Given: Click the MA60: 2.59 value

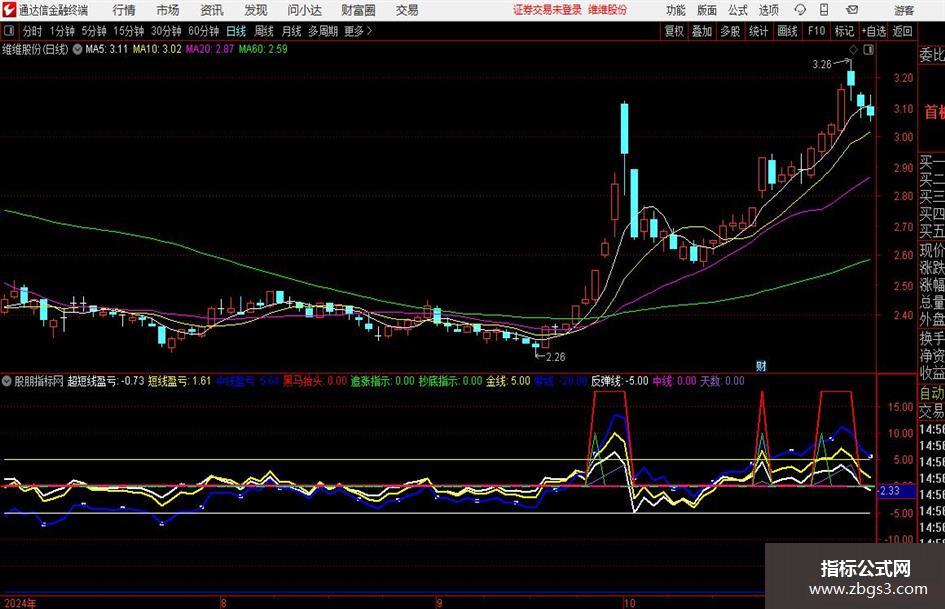Looking at the screenshot, I should (263, 49).
